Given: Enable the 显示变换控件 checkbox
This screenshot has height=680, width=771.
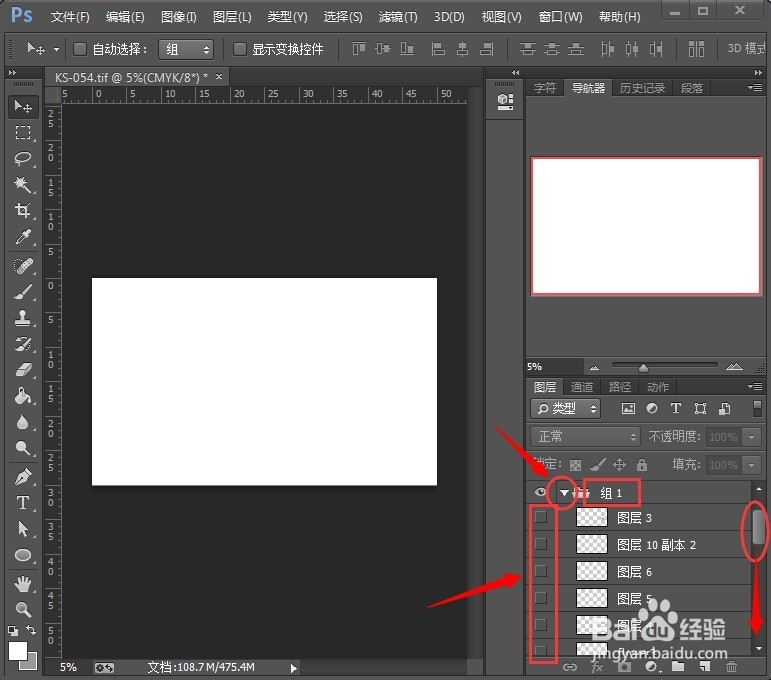Looking at the screenshot, I should tap(239, 49).
